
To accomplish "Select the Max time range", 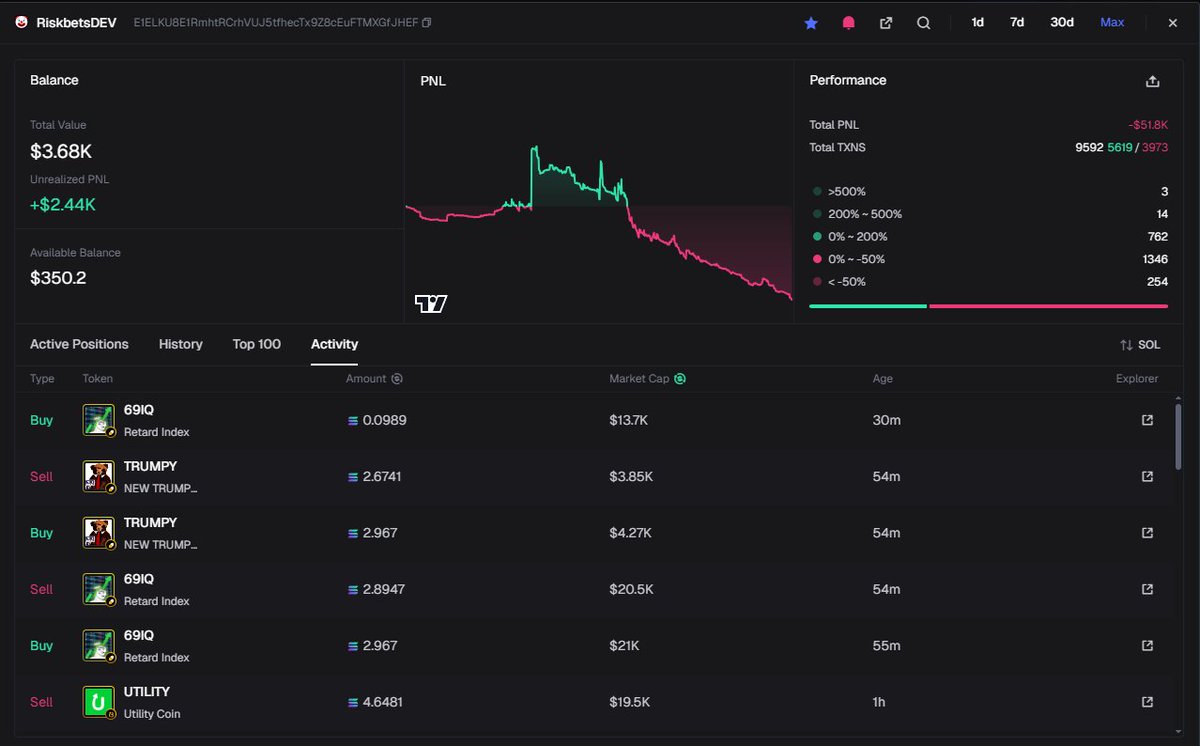I will click(x=1112, y=22).
